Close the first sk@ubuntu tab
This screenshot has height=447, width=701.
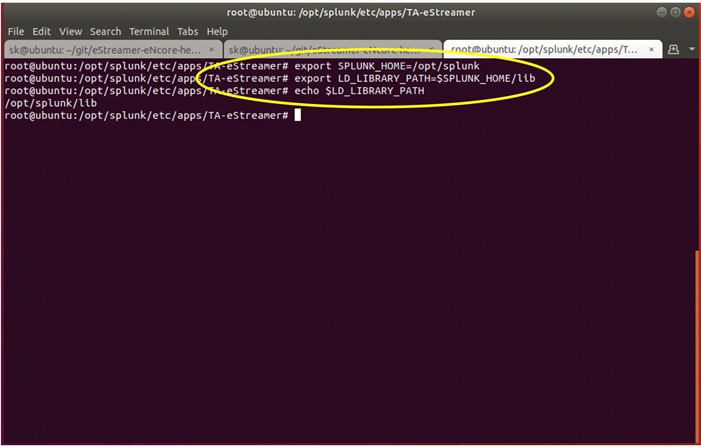pyautogui.click(x=211, y=50)
